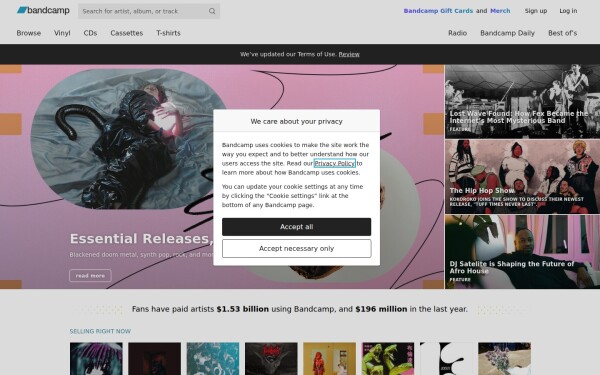Click Accept necessary only button
This screenshot has width=600, height=375.
click(297, 248)
